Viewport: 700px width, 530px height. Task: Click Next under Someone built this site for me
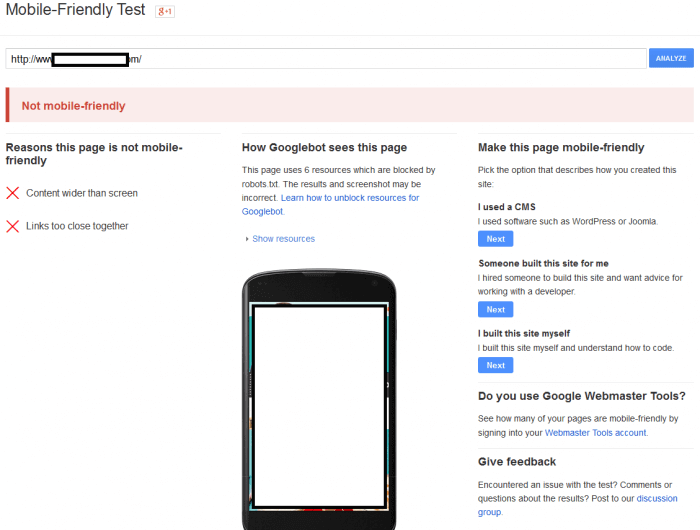point(495,309)
